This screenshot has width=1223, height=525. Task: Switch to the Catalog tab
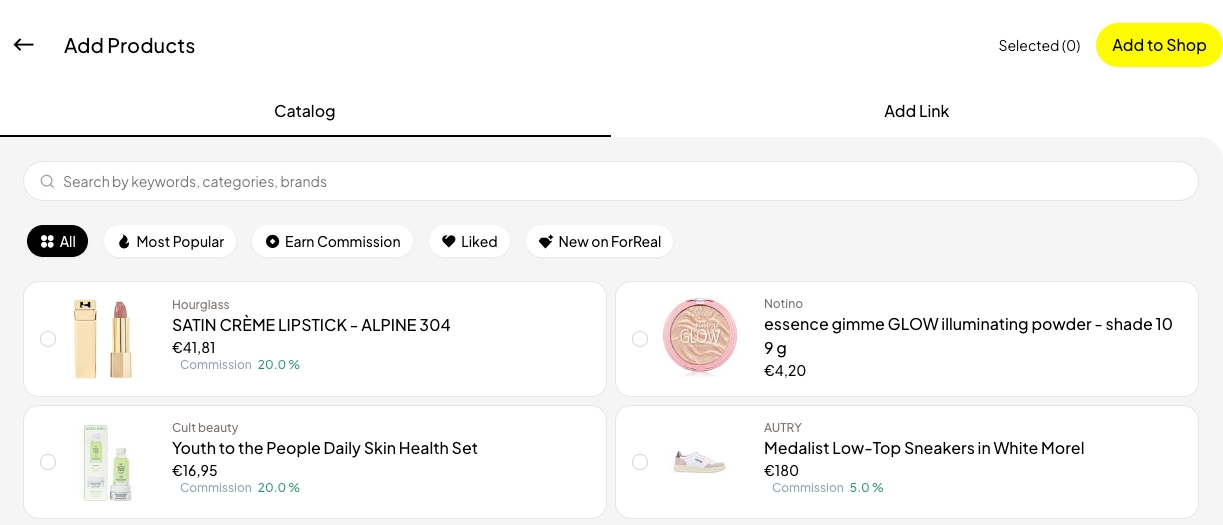305,111
